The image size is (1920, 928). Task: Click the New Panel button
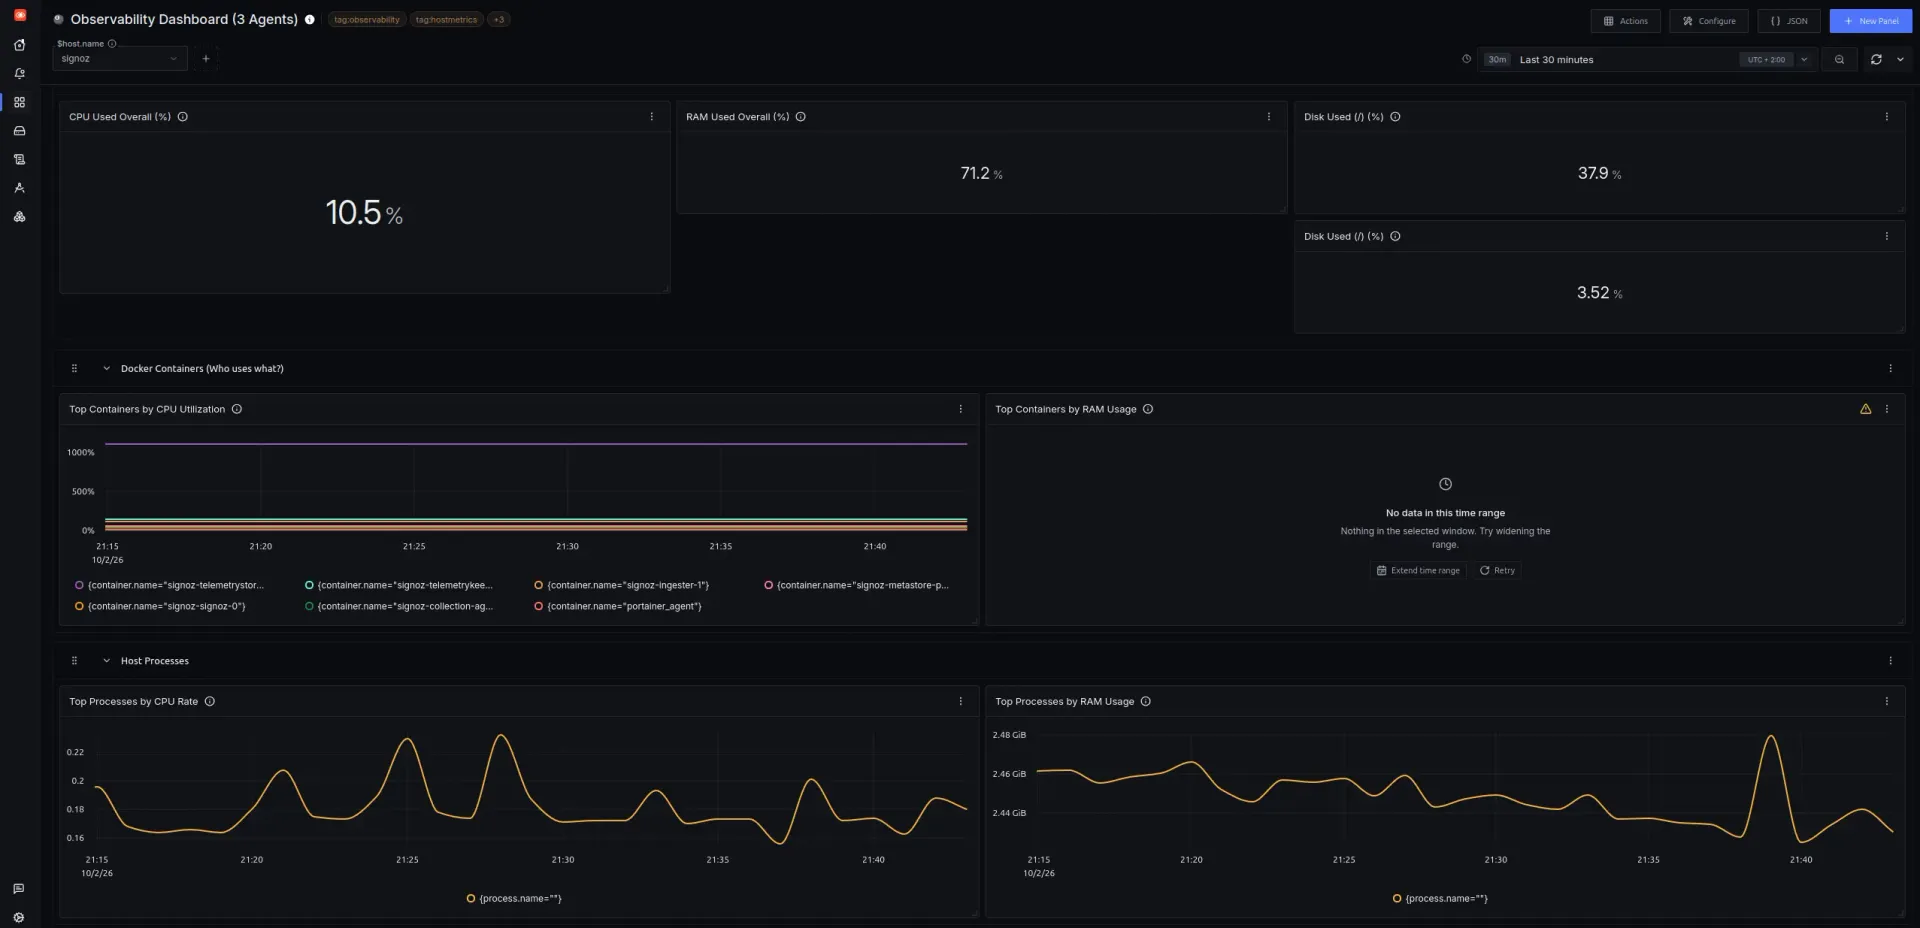tap(1871, 21)
